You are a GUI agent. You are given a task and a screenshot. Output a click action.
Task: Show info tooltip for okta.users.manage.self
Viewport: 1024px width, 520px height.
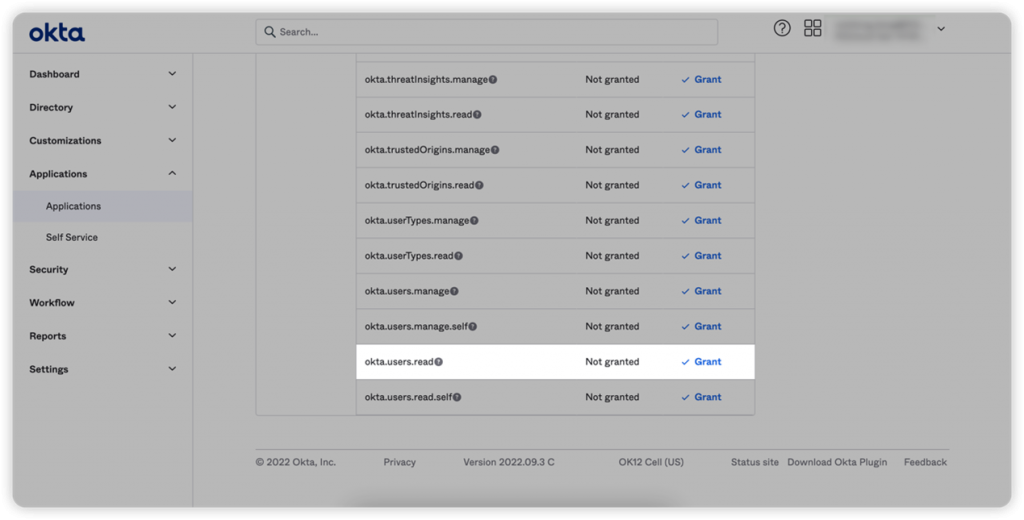coord(472,327)
